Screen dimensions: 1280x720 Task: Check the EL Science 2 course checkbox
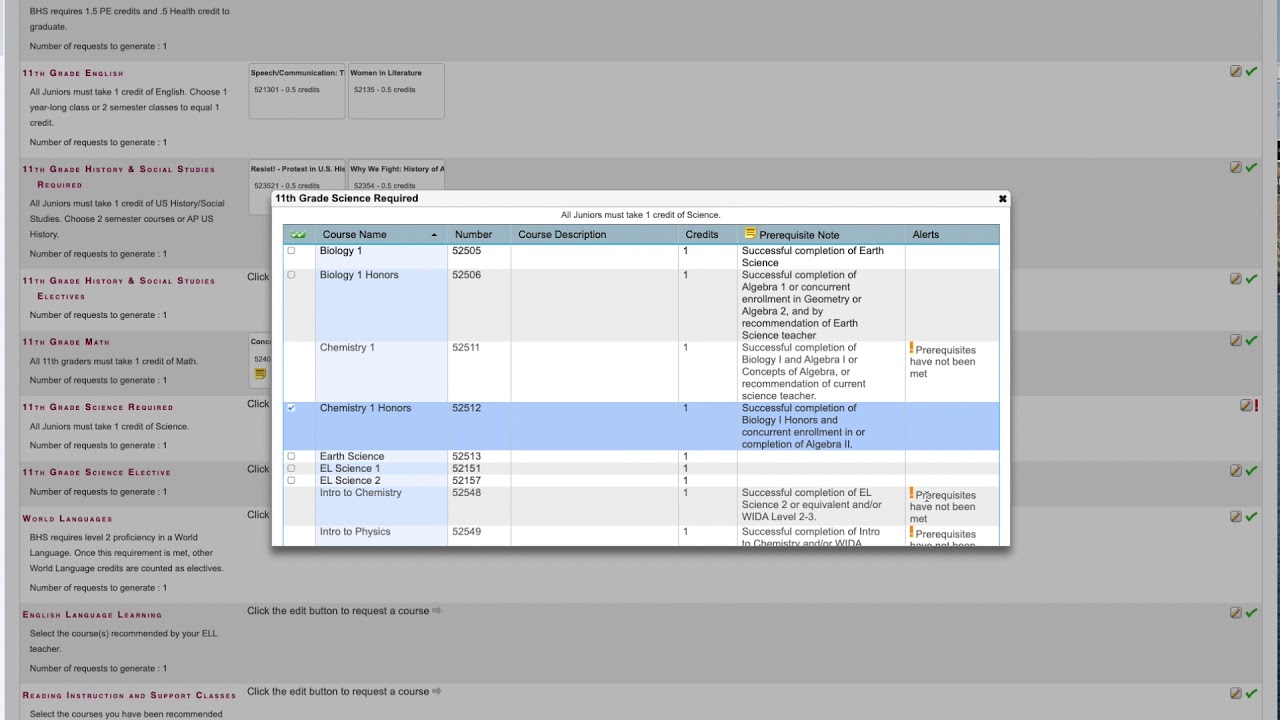(x=291, y=480)
